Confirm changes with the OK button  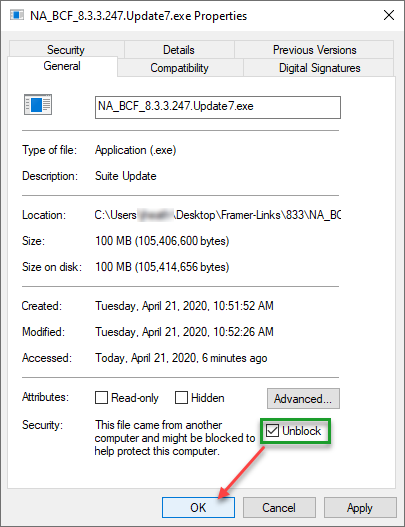pos(198,508)
